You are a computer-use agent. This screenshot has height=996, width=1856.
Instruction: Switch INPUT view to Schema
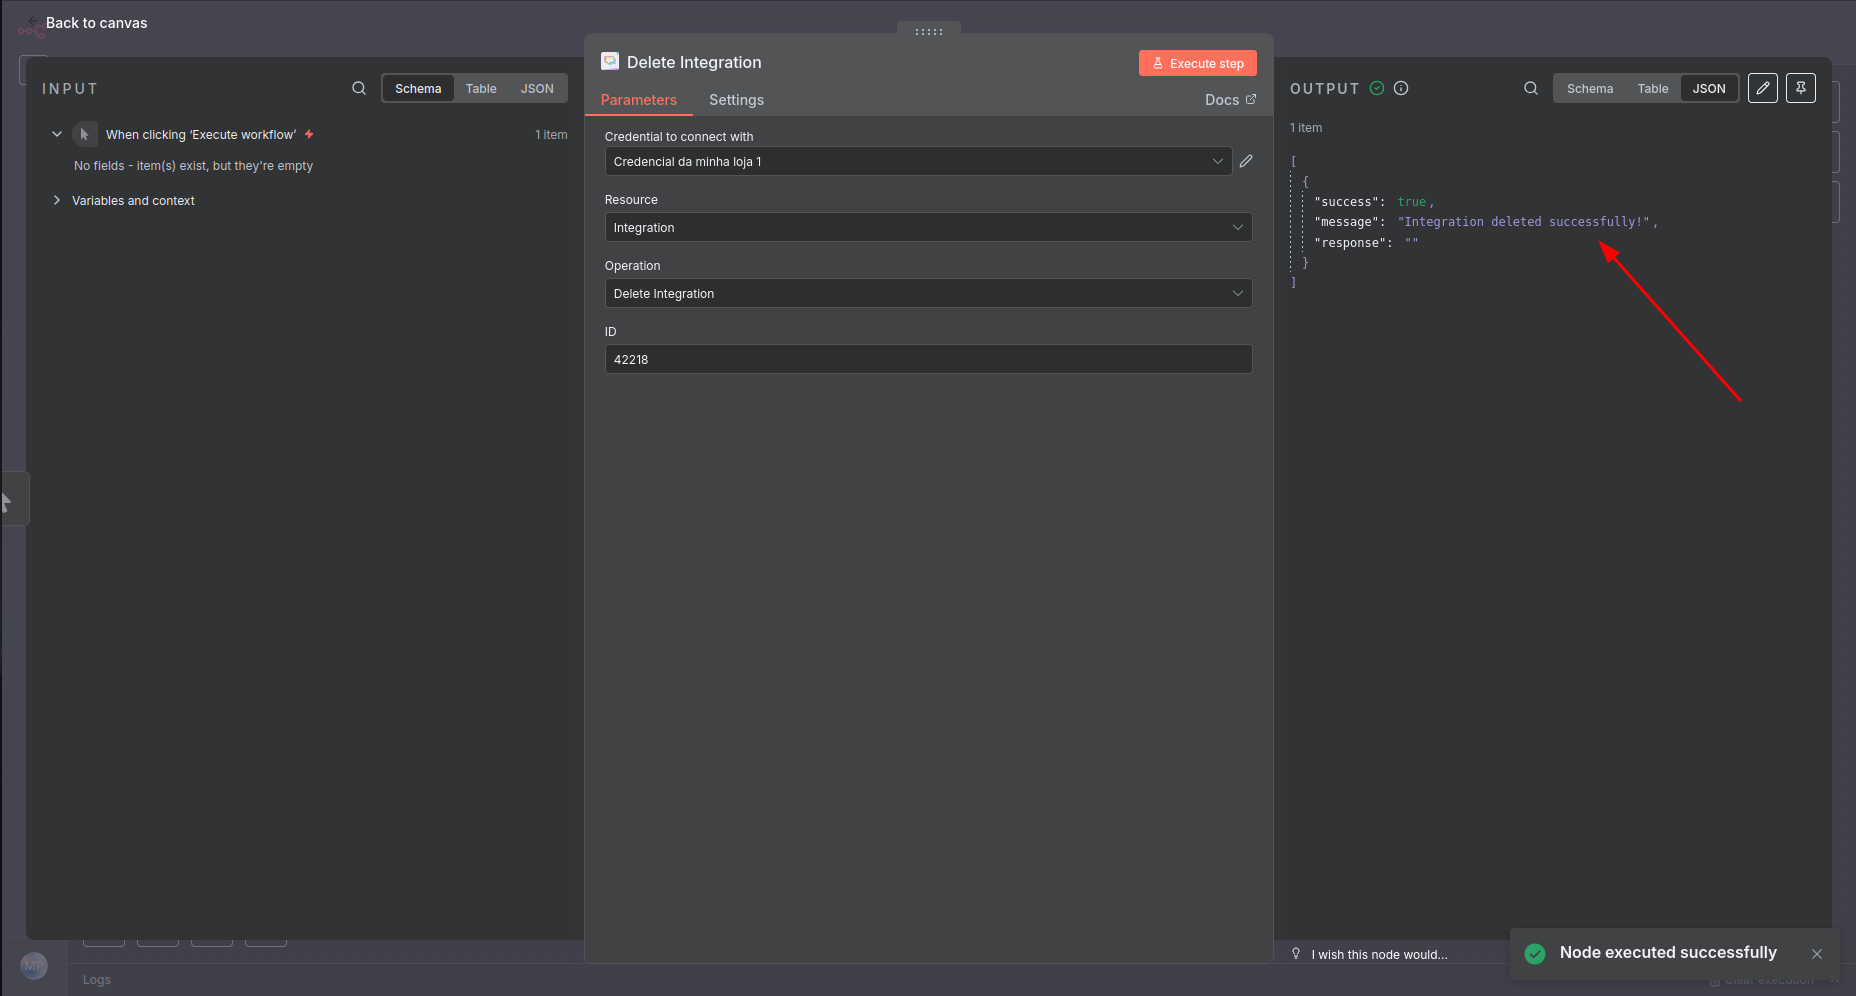pos(418,88)
